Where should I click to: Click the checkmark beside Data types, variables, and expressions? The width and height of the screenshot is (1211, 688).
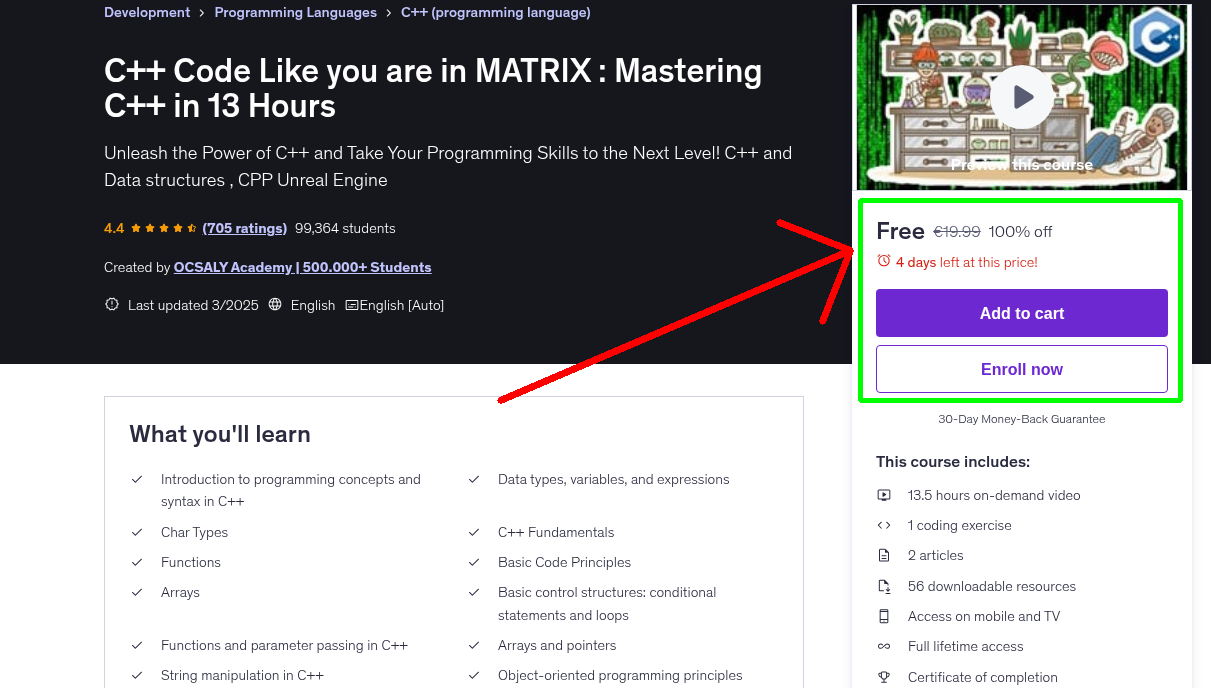[x=474, y=479]
